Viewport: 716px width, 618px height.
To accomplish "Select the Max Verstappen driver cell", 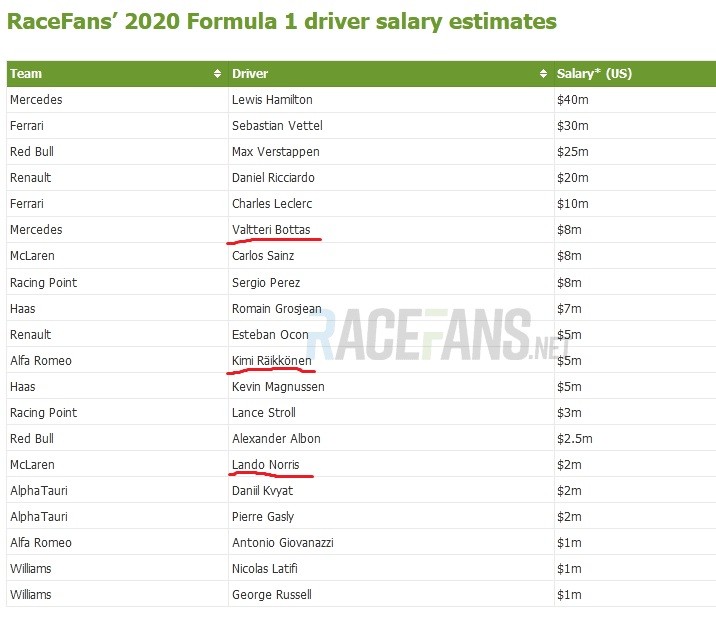I will pyautogui.click(x=276, y=152).
